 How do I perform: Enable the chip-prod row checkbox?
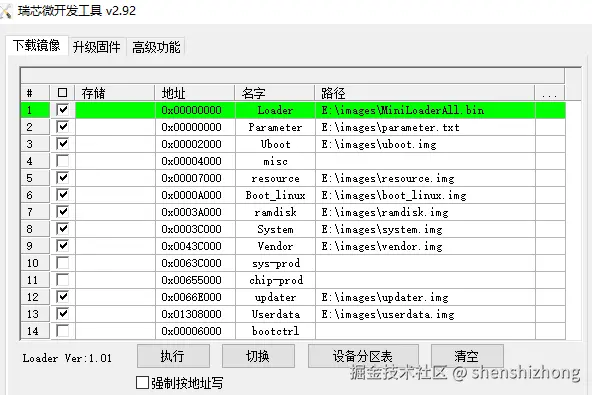point(62,280)
